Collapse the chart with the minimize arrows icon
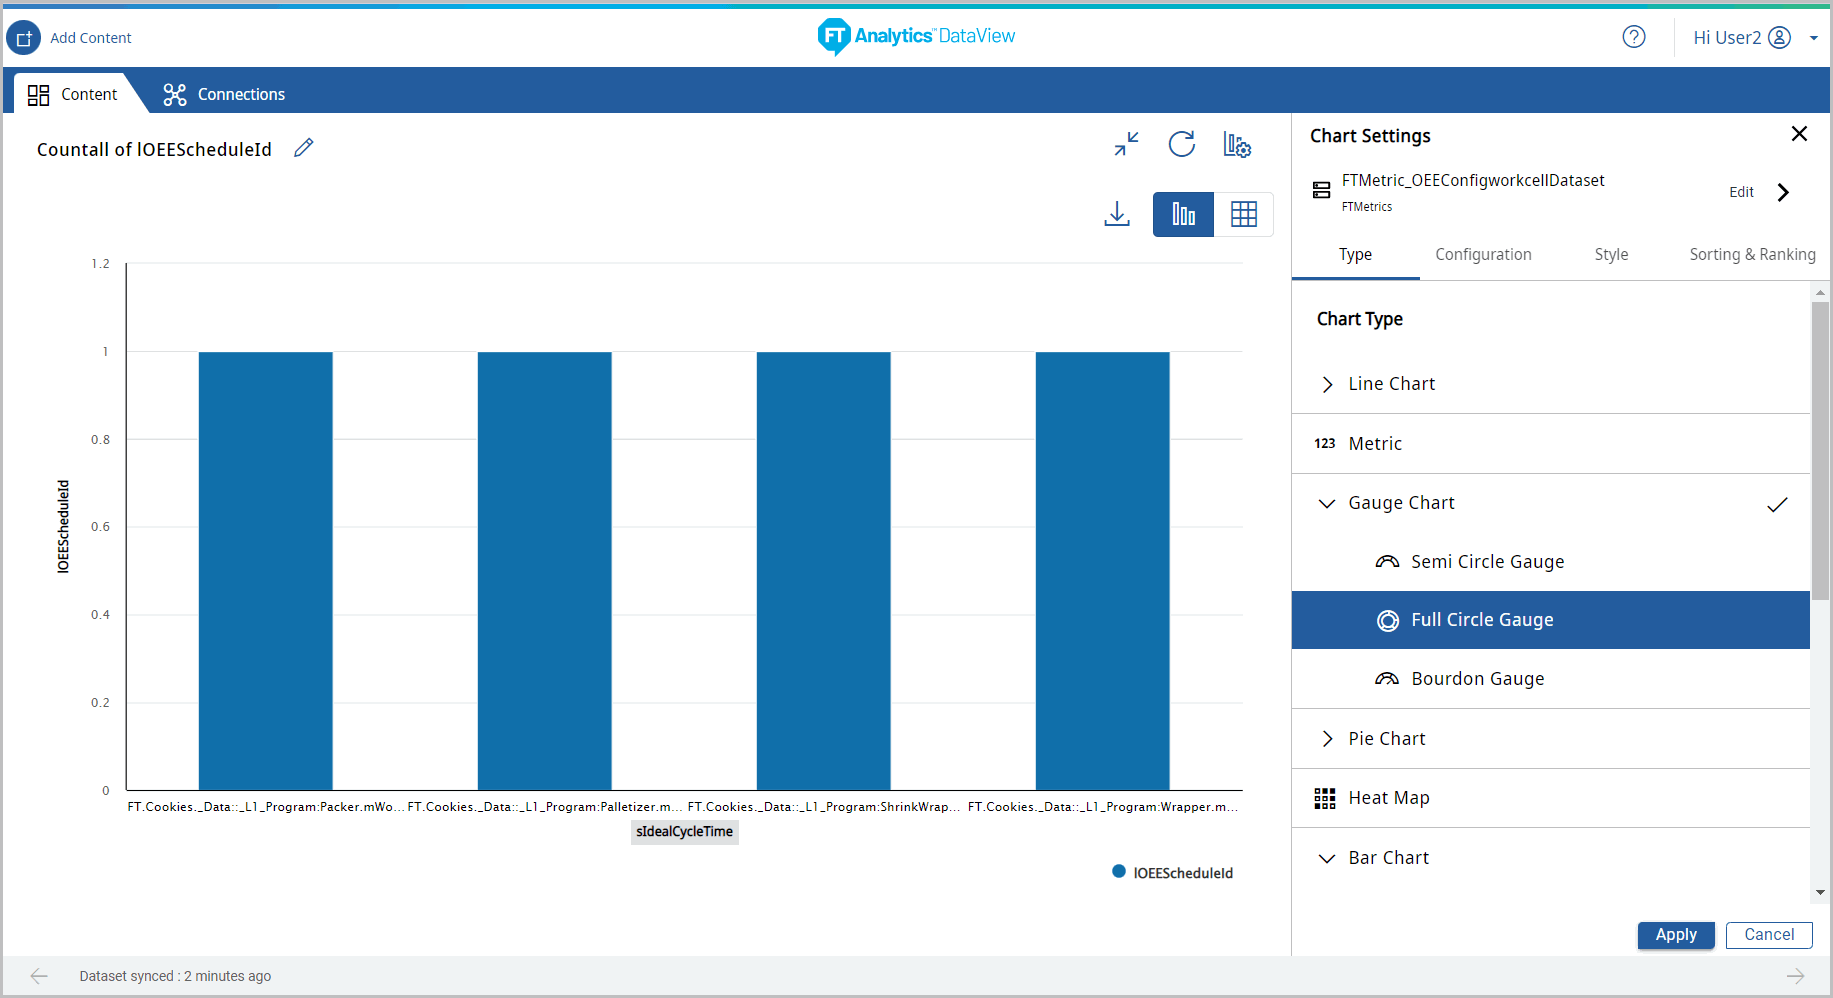 click(1126, 144)
